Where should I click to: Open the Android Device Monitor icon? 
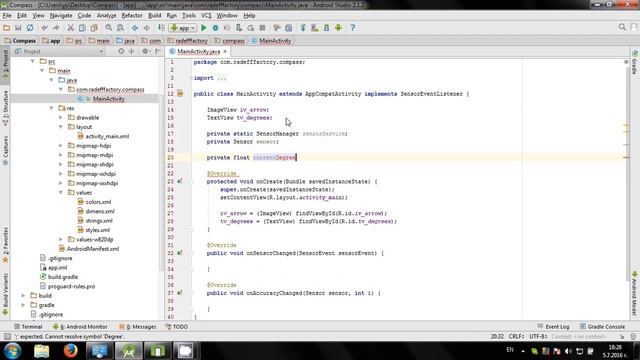(x=338, y=28)
